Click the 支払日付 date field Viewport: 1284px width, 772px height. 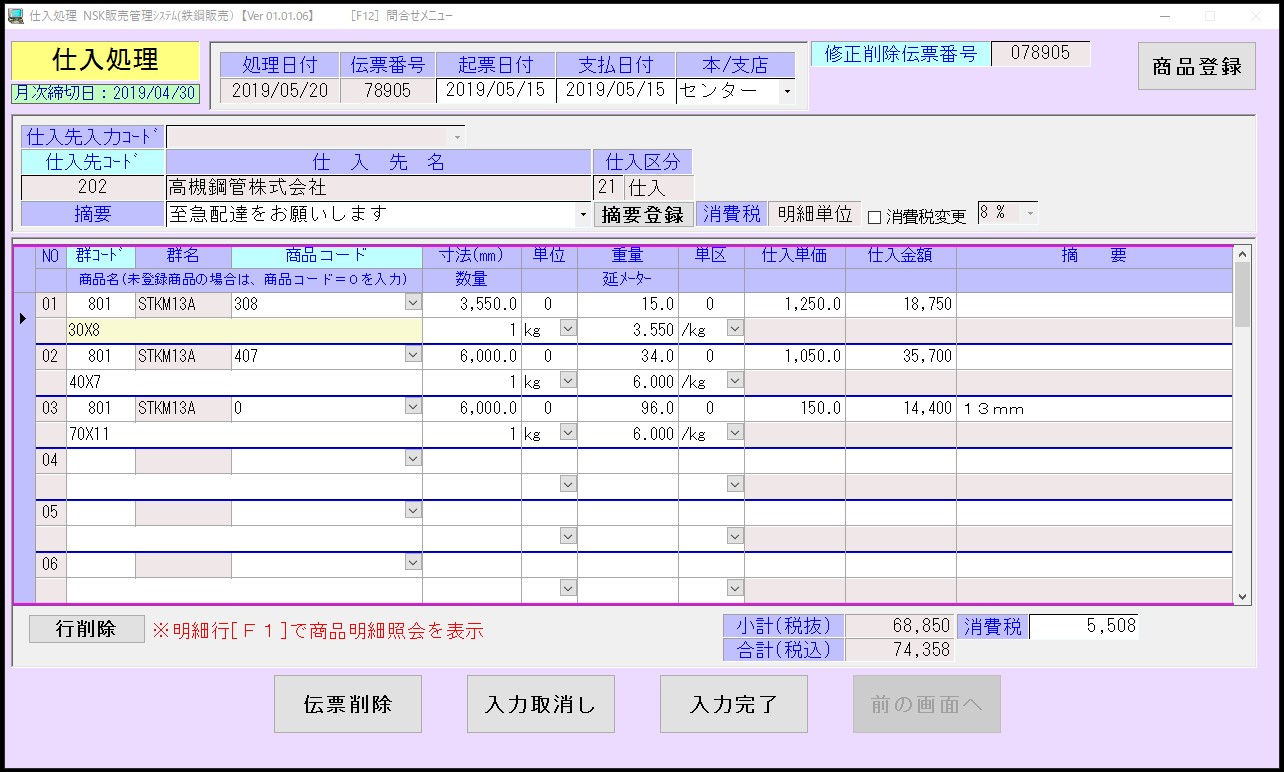pyautogui.click(x=615, y=90)
